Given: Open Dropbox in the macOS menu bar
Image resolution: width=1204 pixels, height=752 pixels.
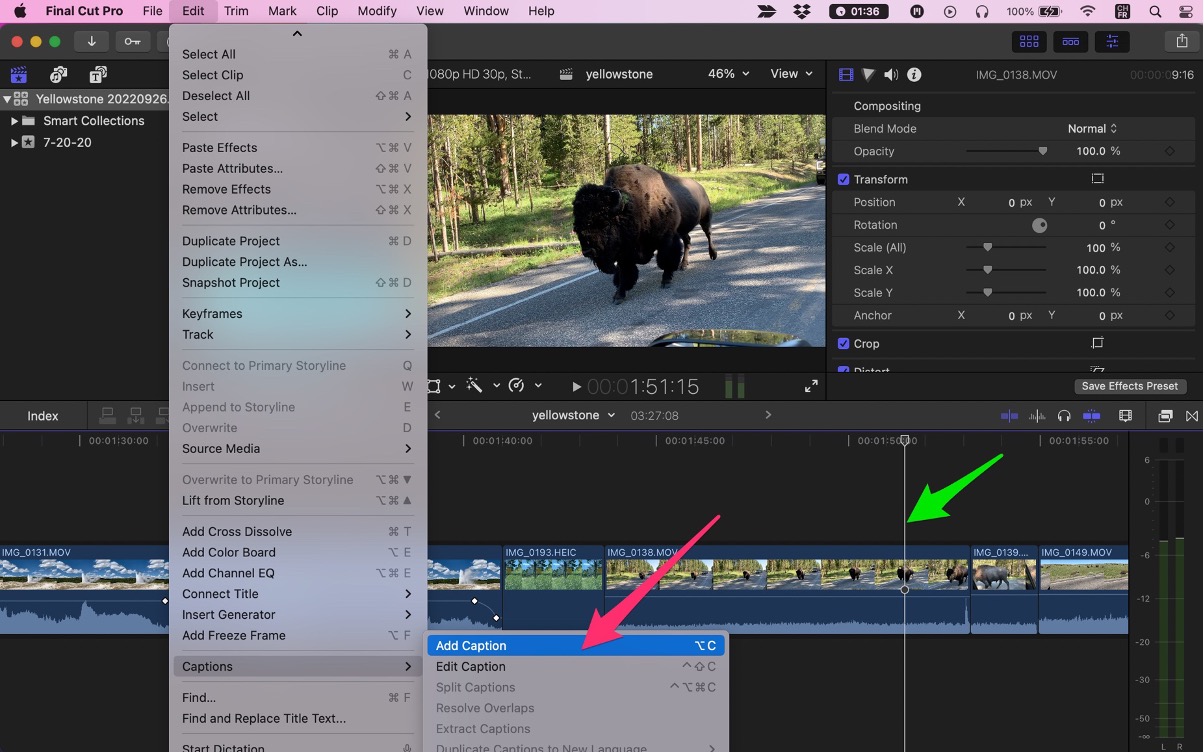Looking at the screenshot, I should pos(802,11).
